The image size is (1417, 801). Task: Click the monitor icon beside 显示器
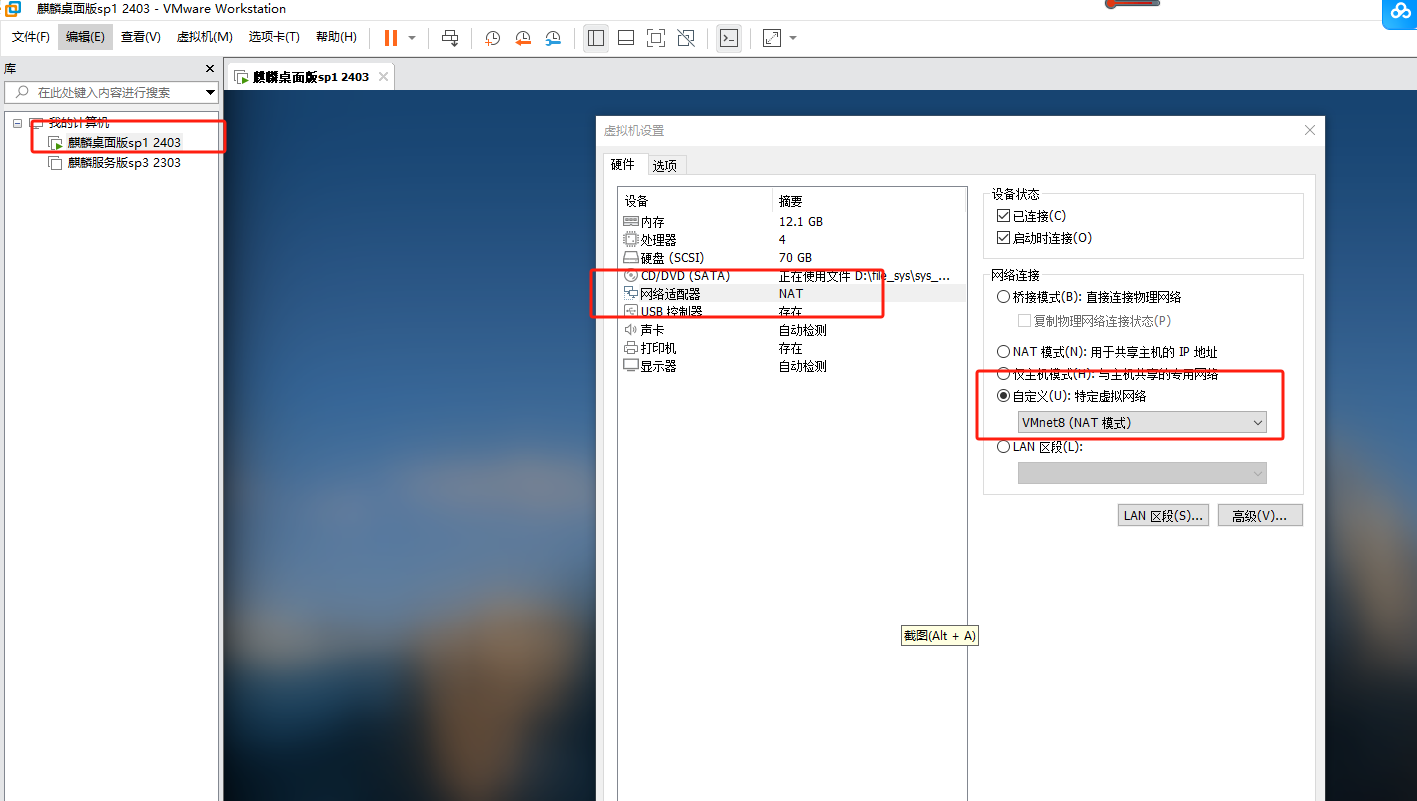(x=630, y=366)
